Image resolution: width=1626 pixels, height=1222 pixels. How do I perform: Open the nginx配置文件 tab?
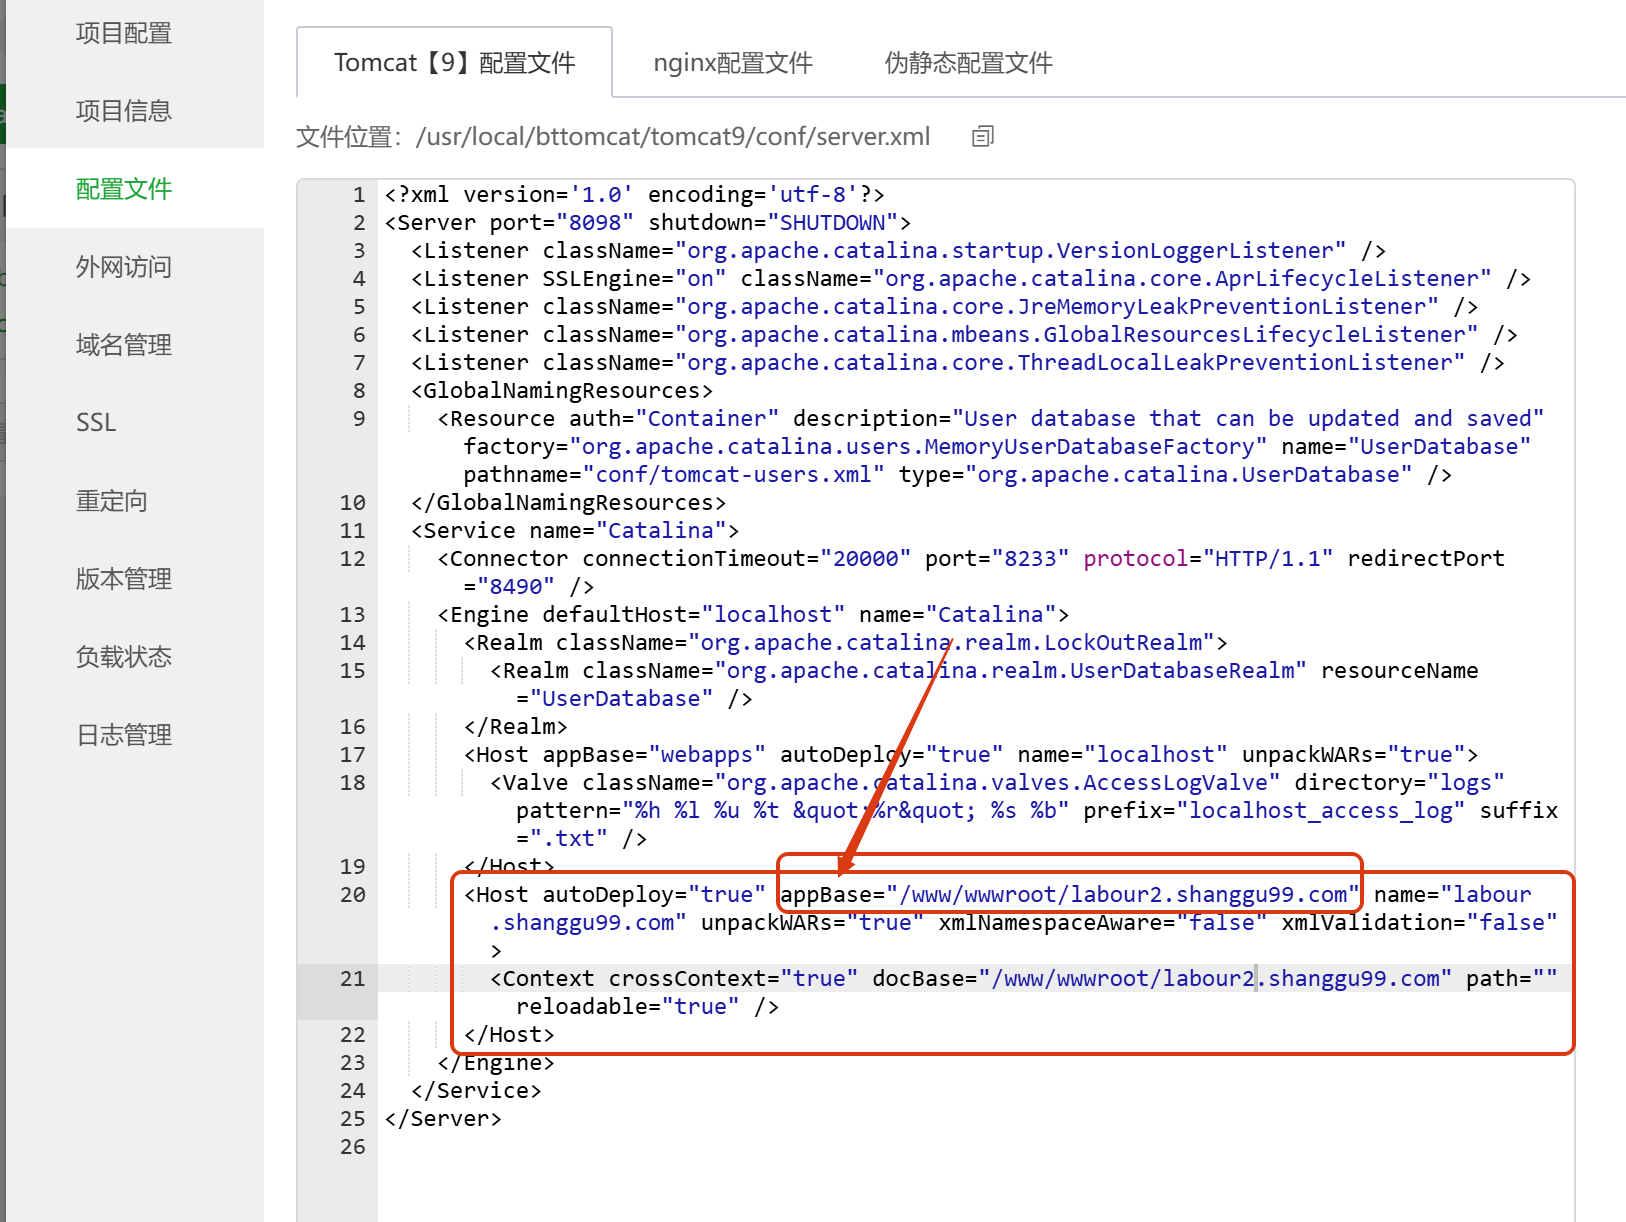pos(733,62)
